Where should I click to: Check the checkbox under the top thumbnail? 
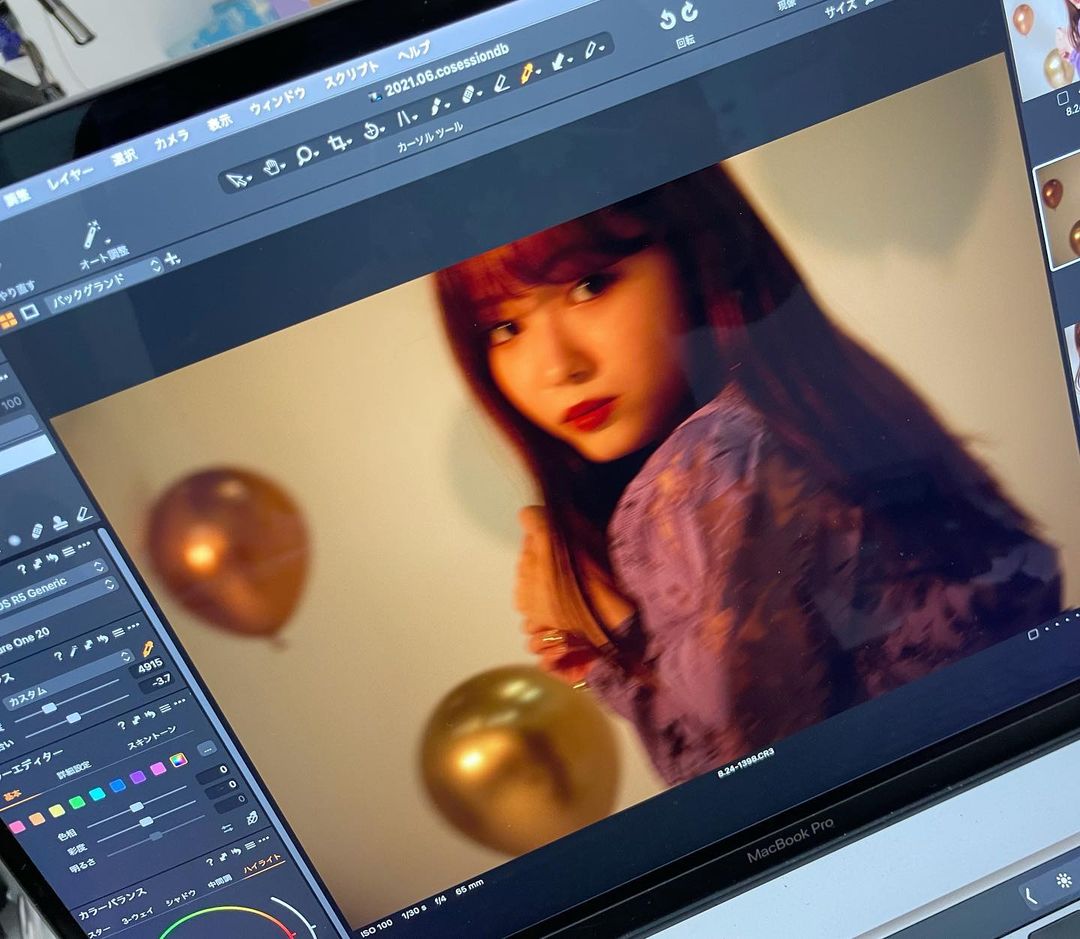click(1062, 98)
